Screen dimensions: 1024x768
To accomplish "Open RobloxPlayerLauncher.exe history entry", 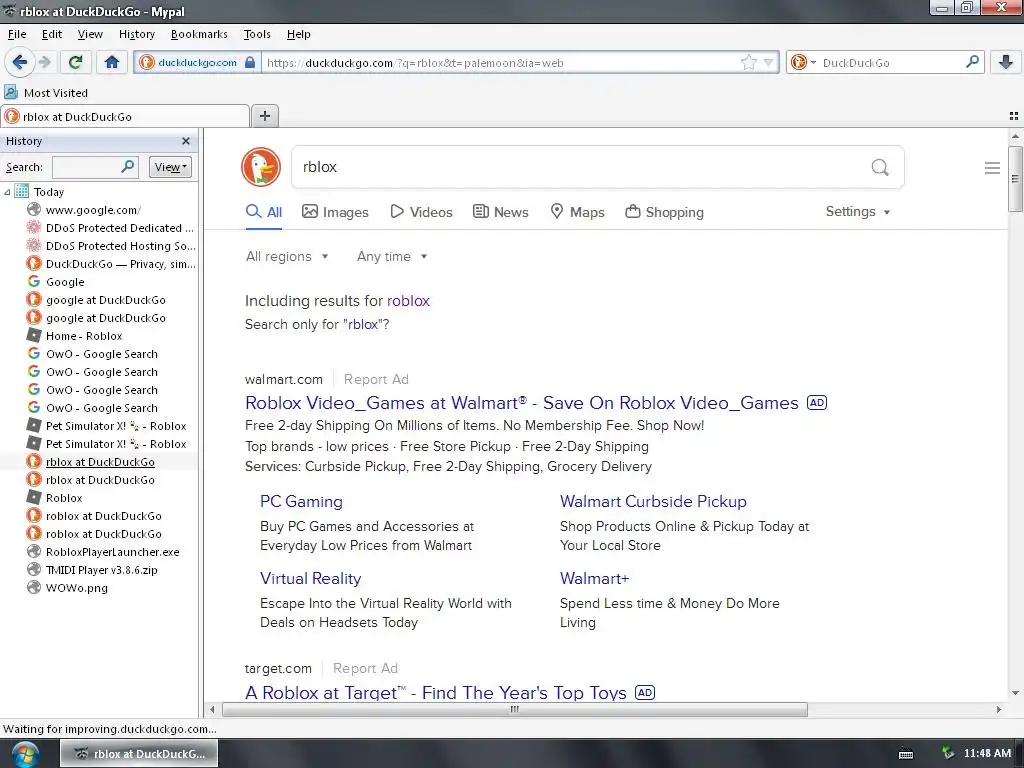I will coord(112,552).
